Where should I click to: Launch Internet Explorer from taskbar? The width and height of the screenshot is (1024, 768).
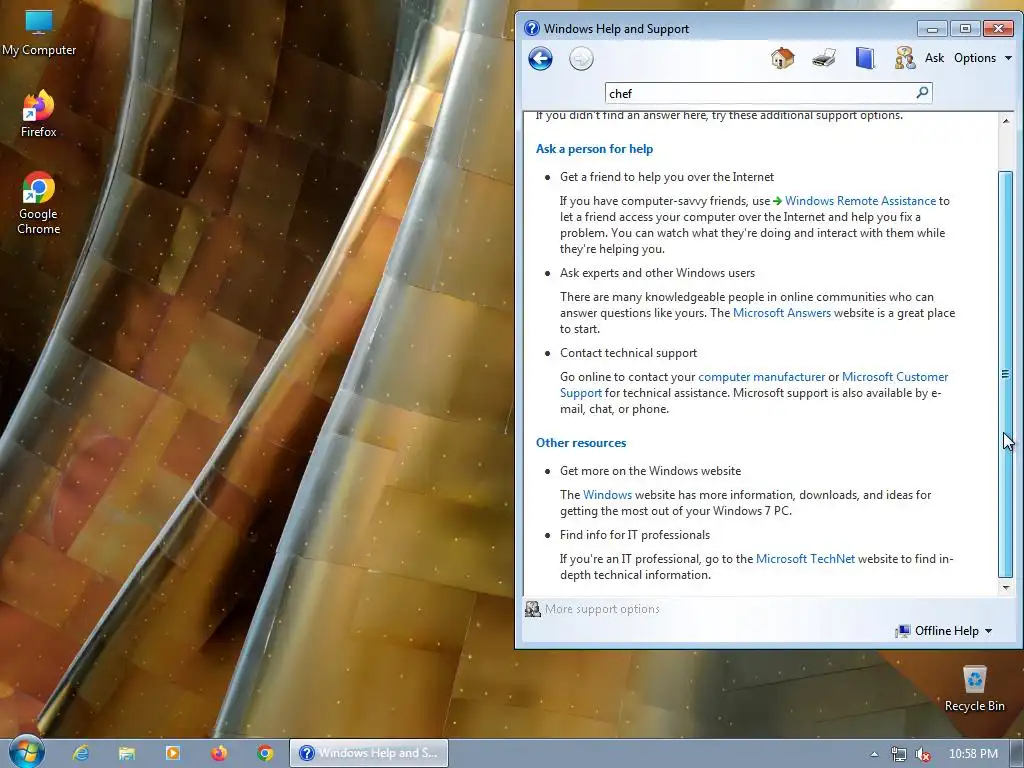(81, 753)
